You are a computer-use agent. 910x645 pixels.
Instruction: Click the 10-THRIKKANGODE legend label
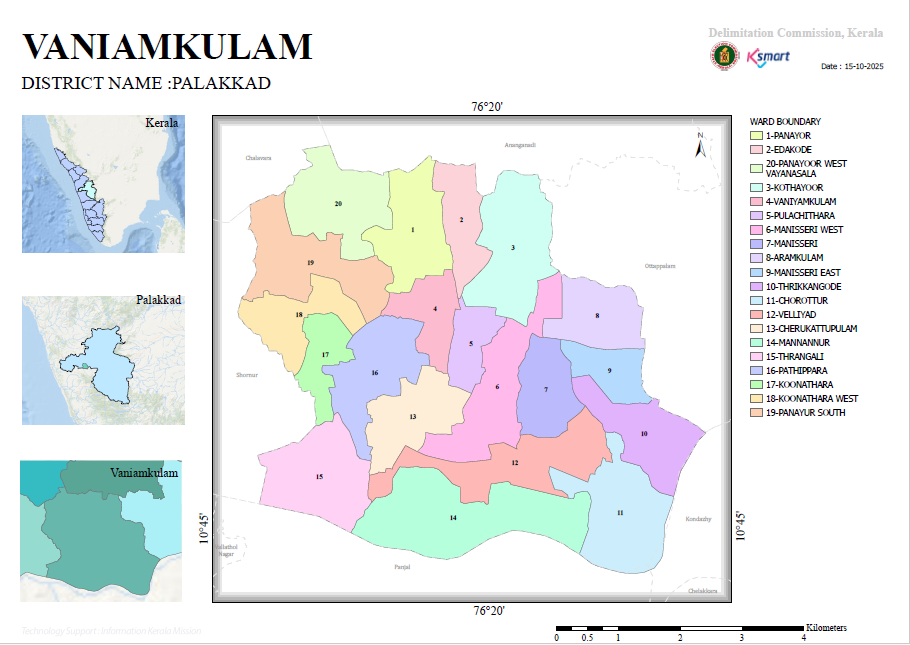click(803, 287)
